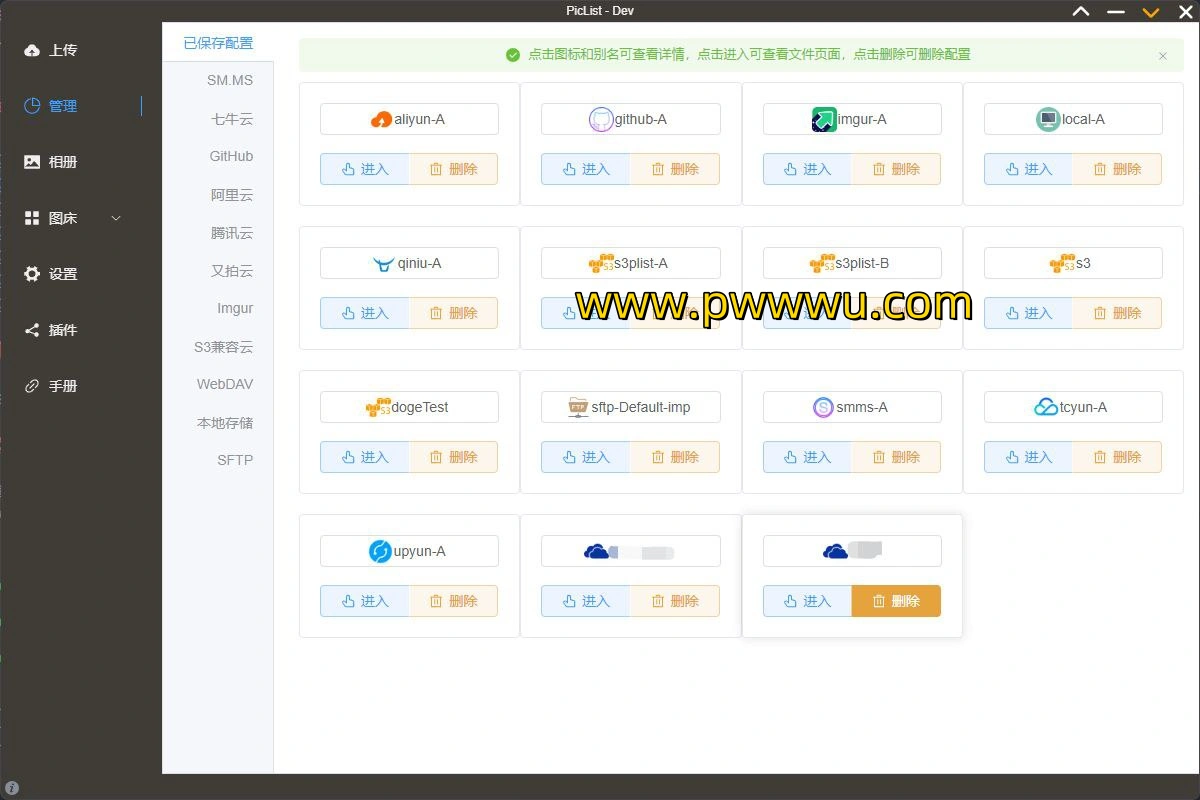Screen dimensions: 1200x800
Task: Click 删除 for the s3 config
Action: (x=1117, y=313)
